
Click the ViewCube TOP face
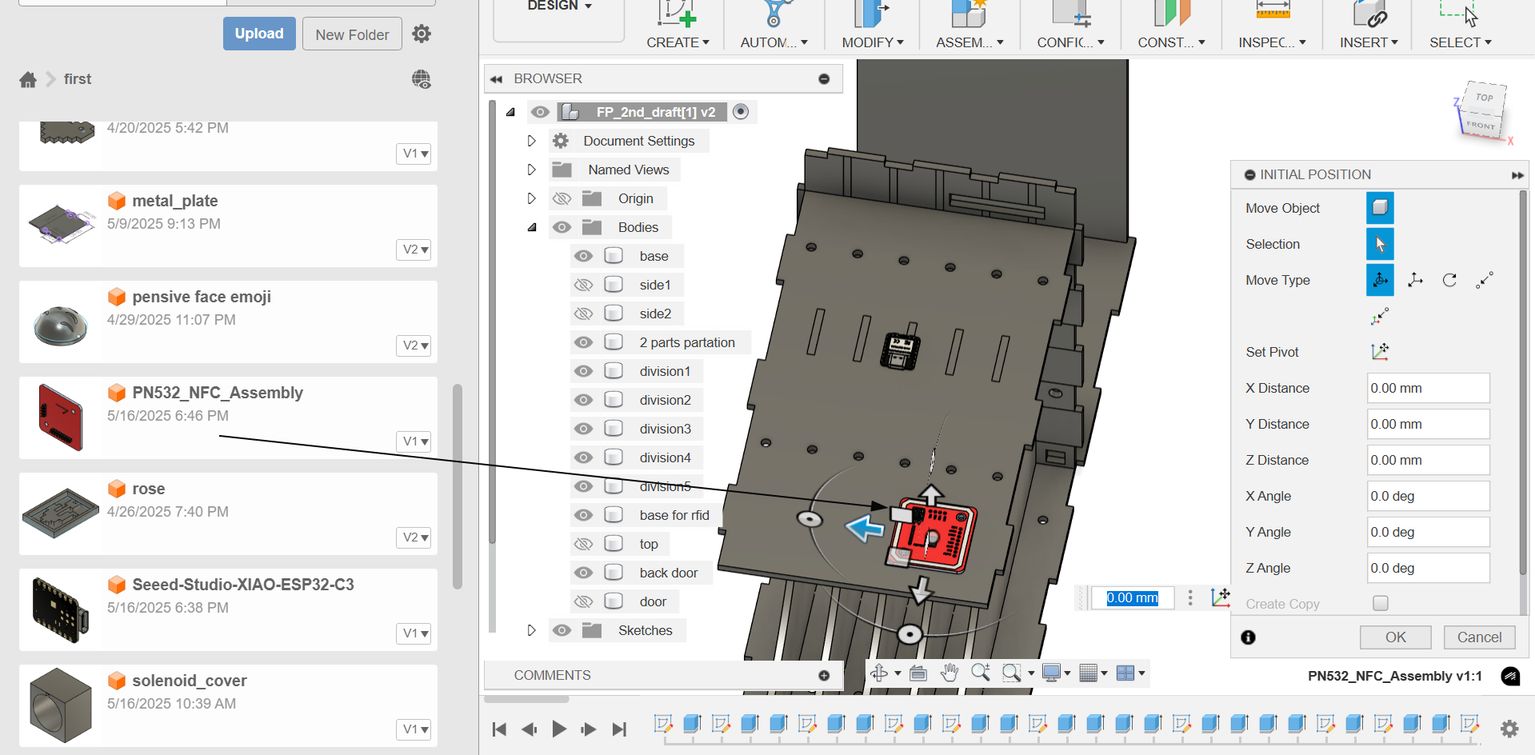coord(1484,98)
